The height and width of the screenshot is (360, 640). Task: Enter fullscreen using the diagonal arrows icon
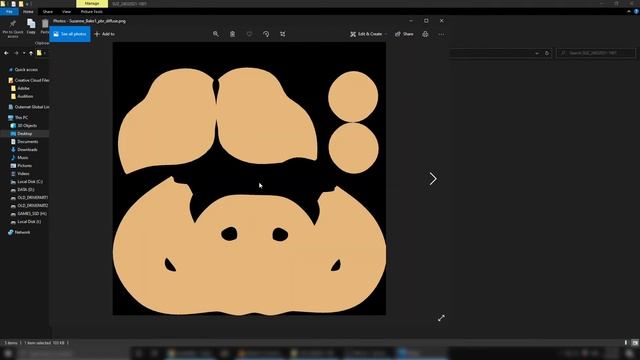441,318
